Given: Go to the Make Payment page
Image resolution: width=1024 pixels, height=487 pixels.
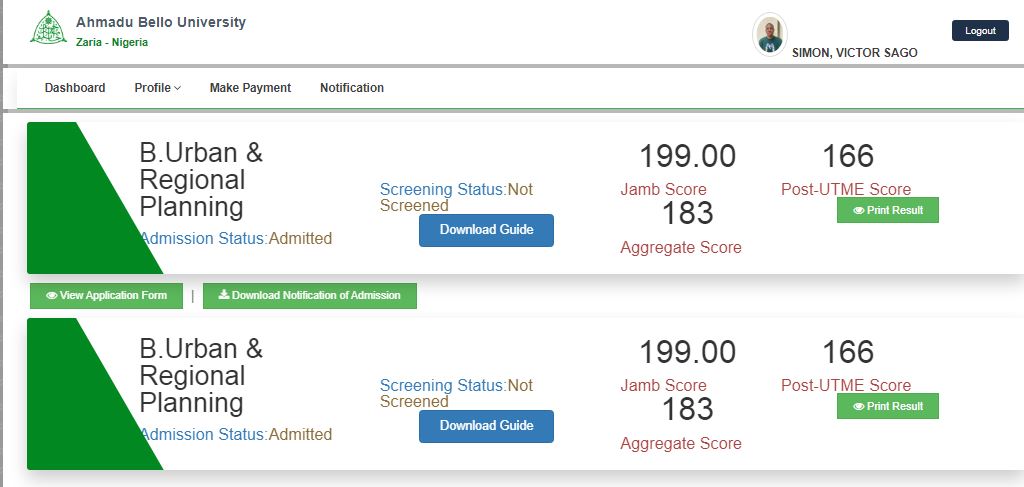Looking at the screenshot, I should pos(250,88).
